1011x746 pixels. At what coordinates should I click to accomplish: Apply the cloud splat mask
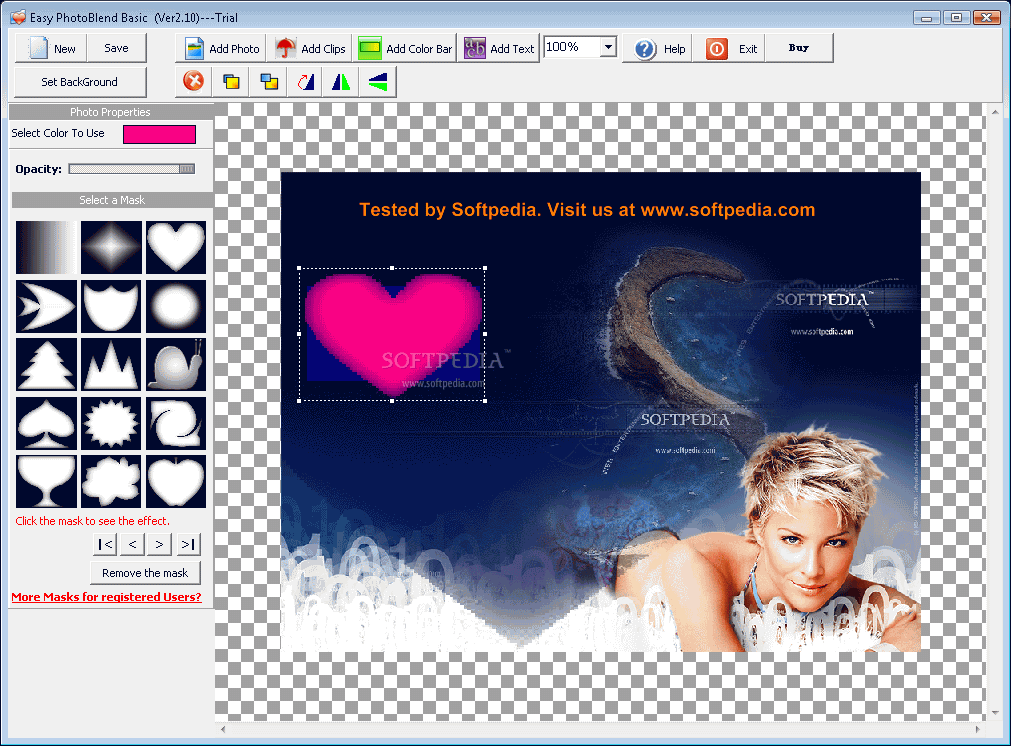point(111,482)
